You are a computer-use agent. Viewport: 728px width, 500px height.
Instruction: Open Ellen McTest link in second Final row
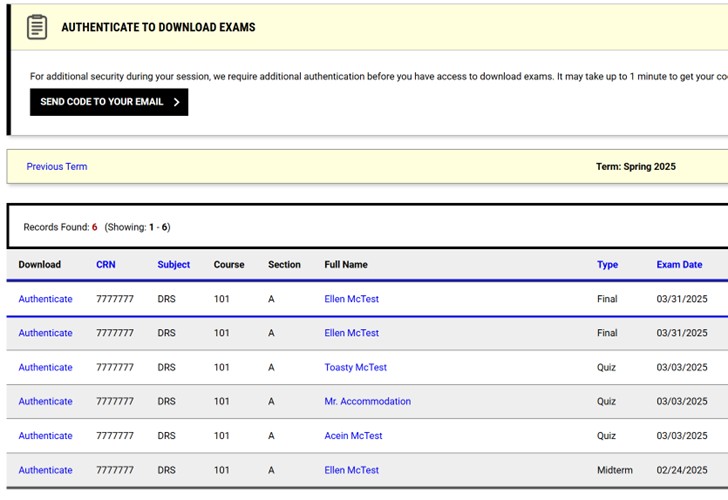click(x=351, y=333)
